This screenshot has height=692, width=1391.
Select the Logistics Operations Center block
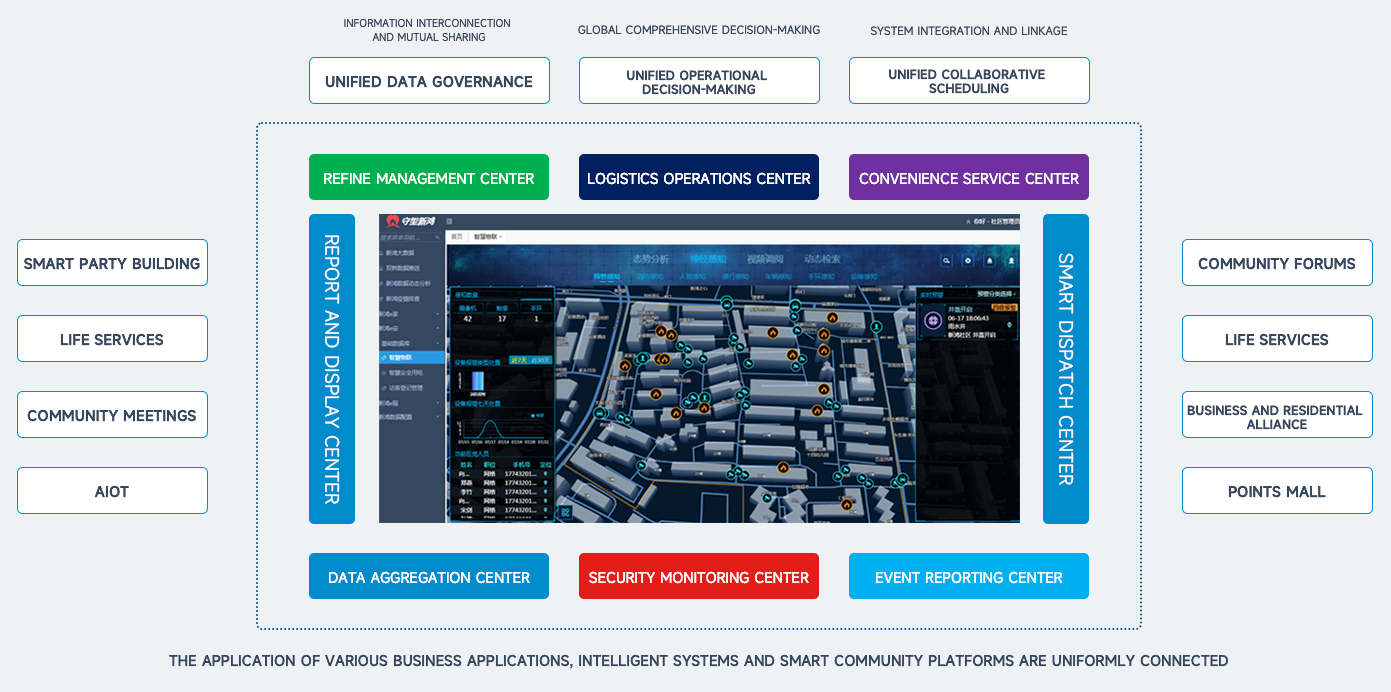pyautogui.click(x=698, y=178)
